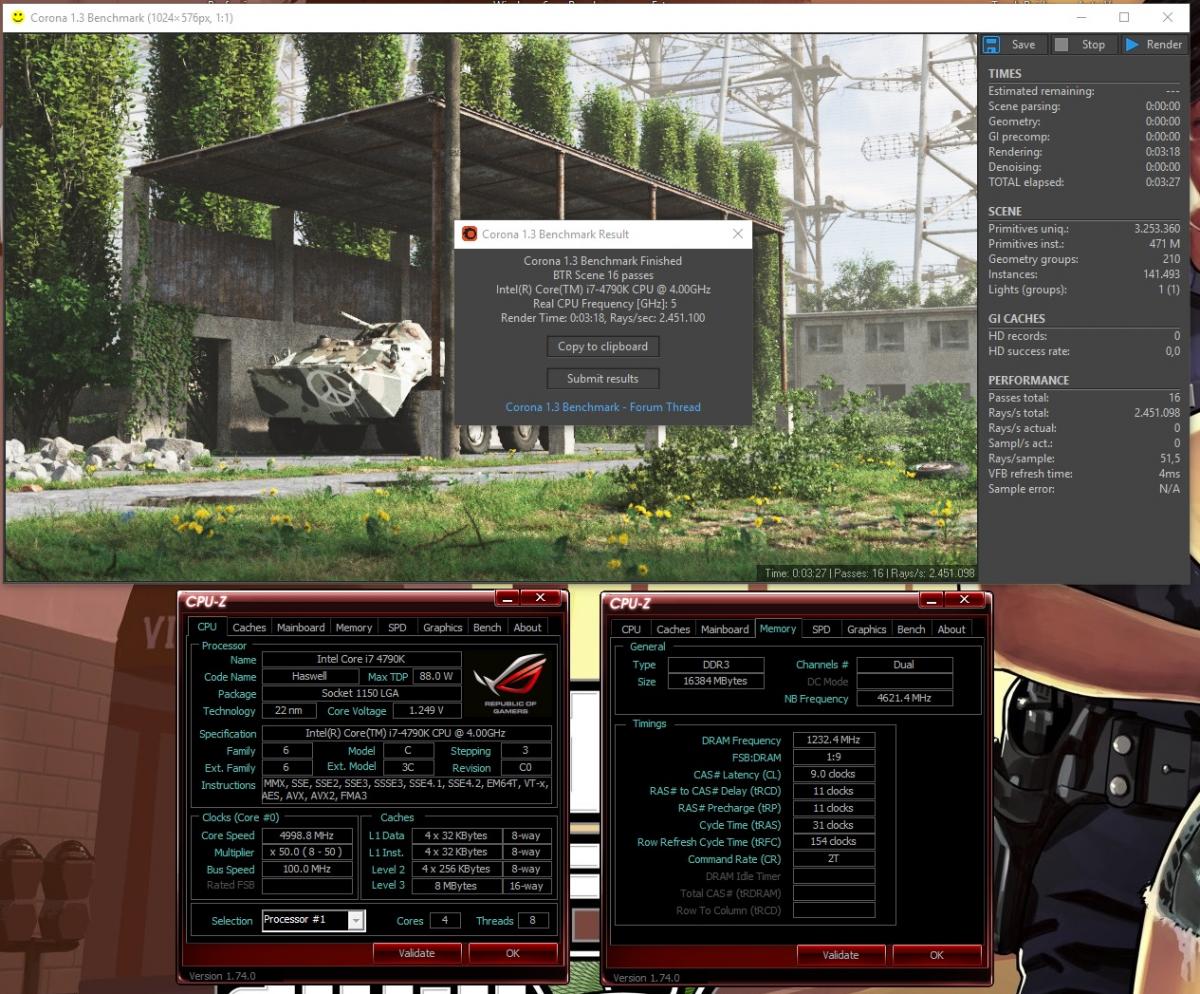1200x994 pixels.
Task: Maximize the Corona Benchmark window
Action: pos(1124,17)
